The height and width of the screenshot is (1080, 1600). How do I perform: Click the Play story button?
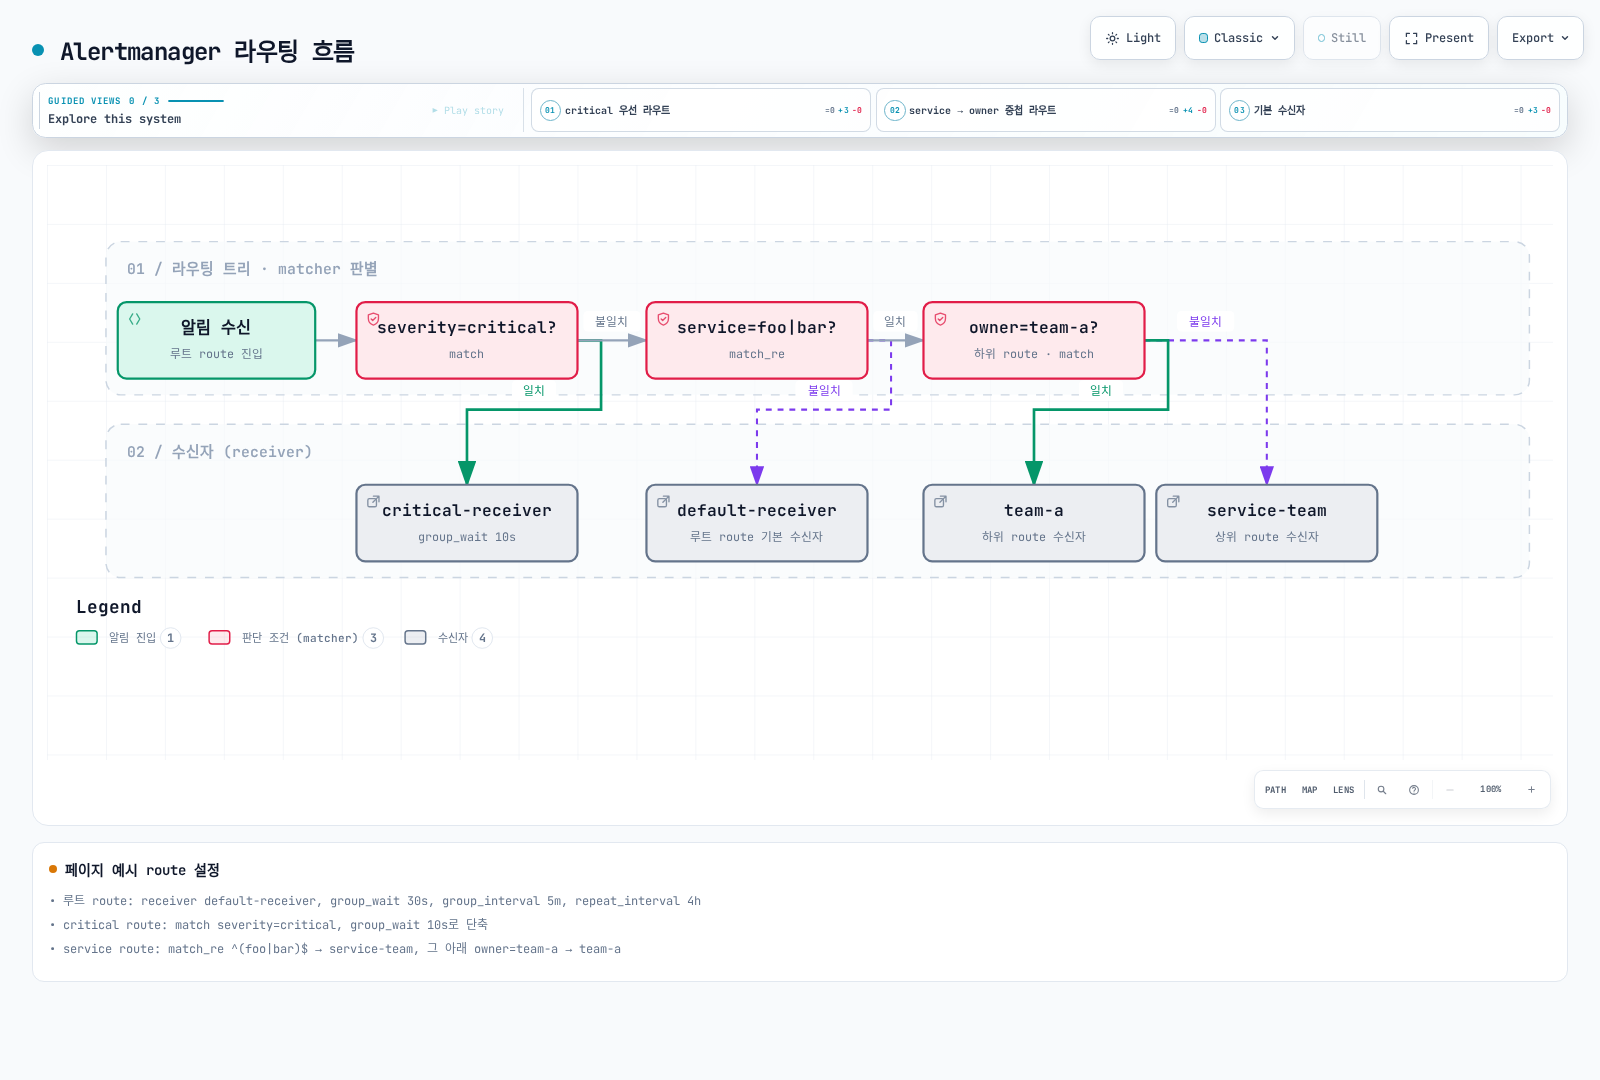click(x=468, y=111)
